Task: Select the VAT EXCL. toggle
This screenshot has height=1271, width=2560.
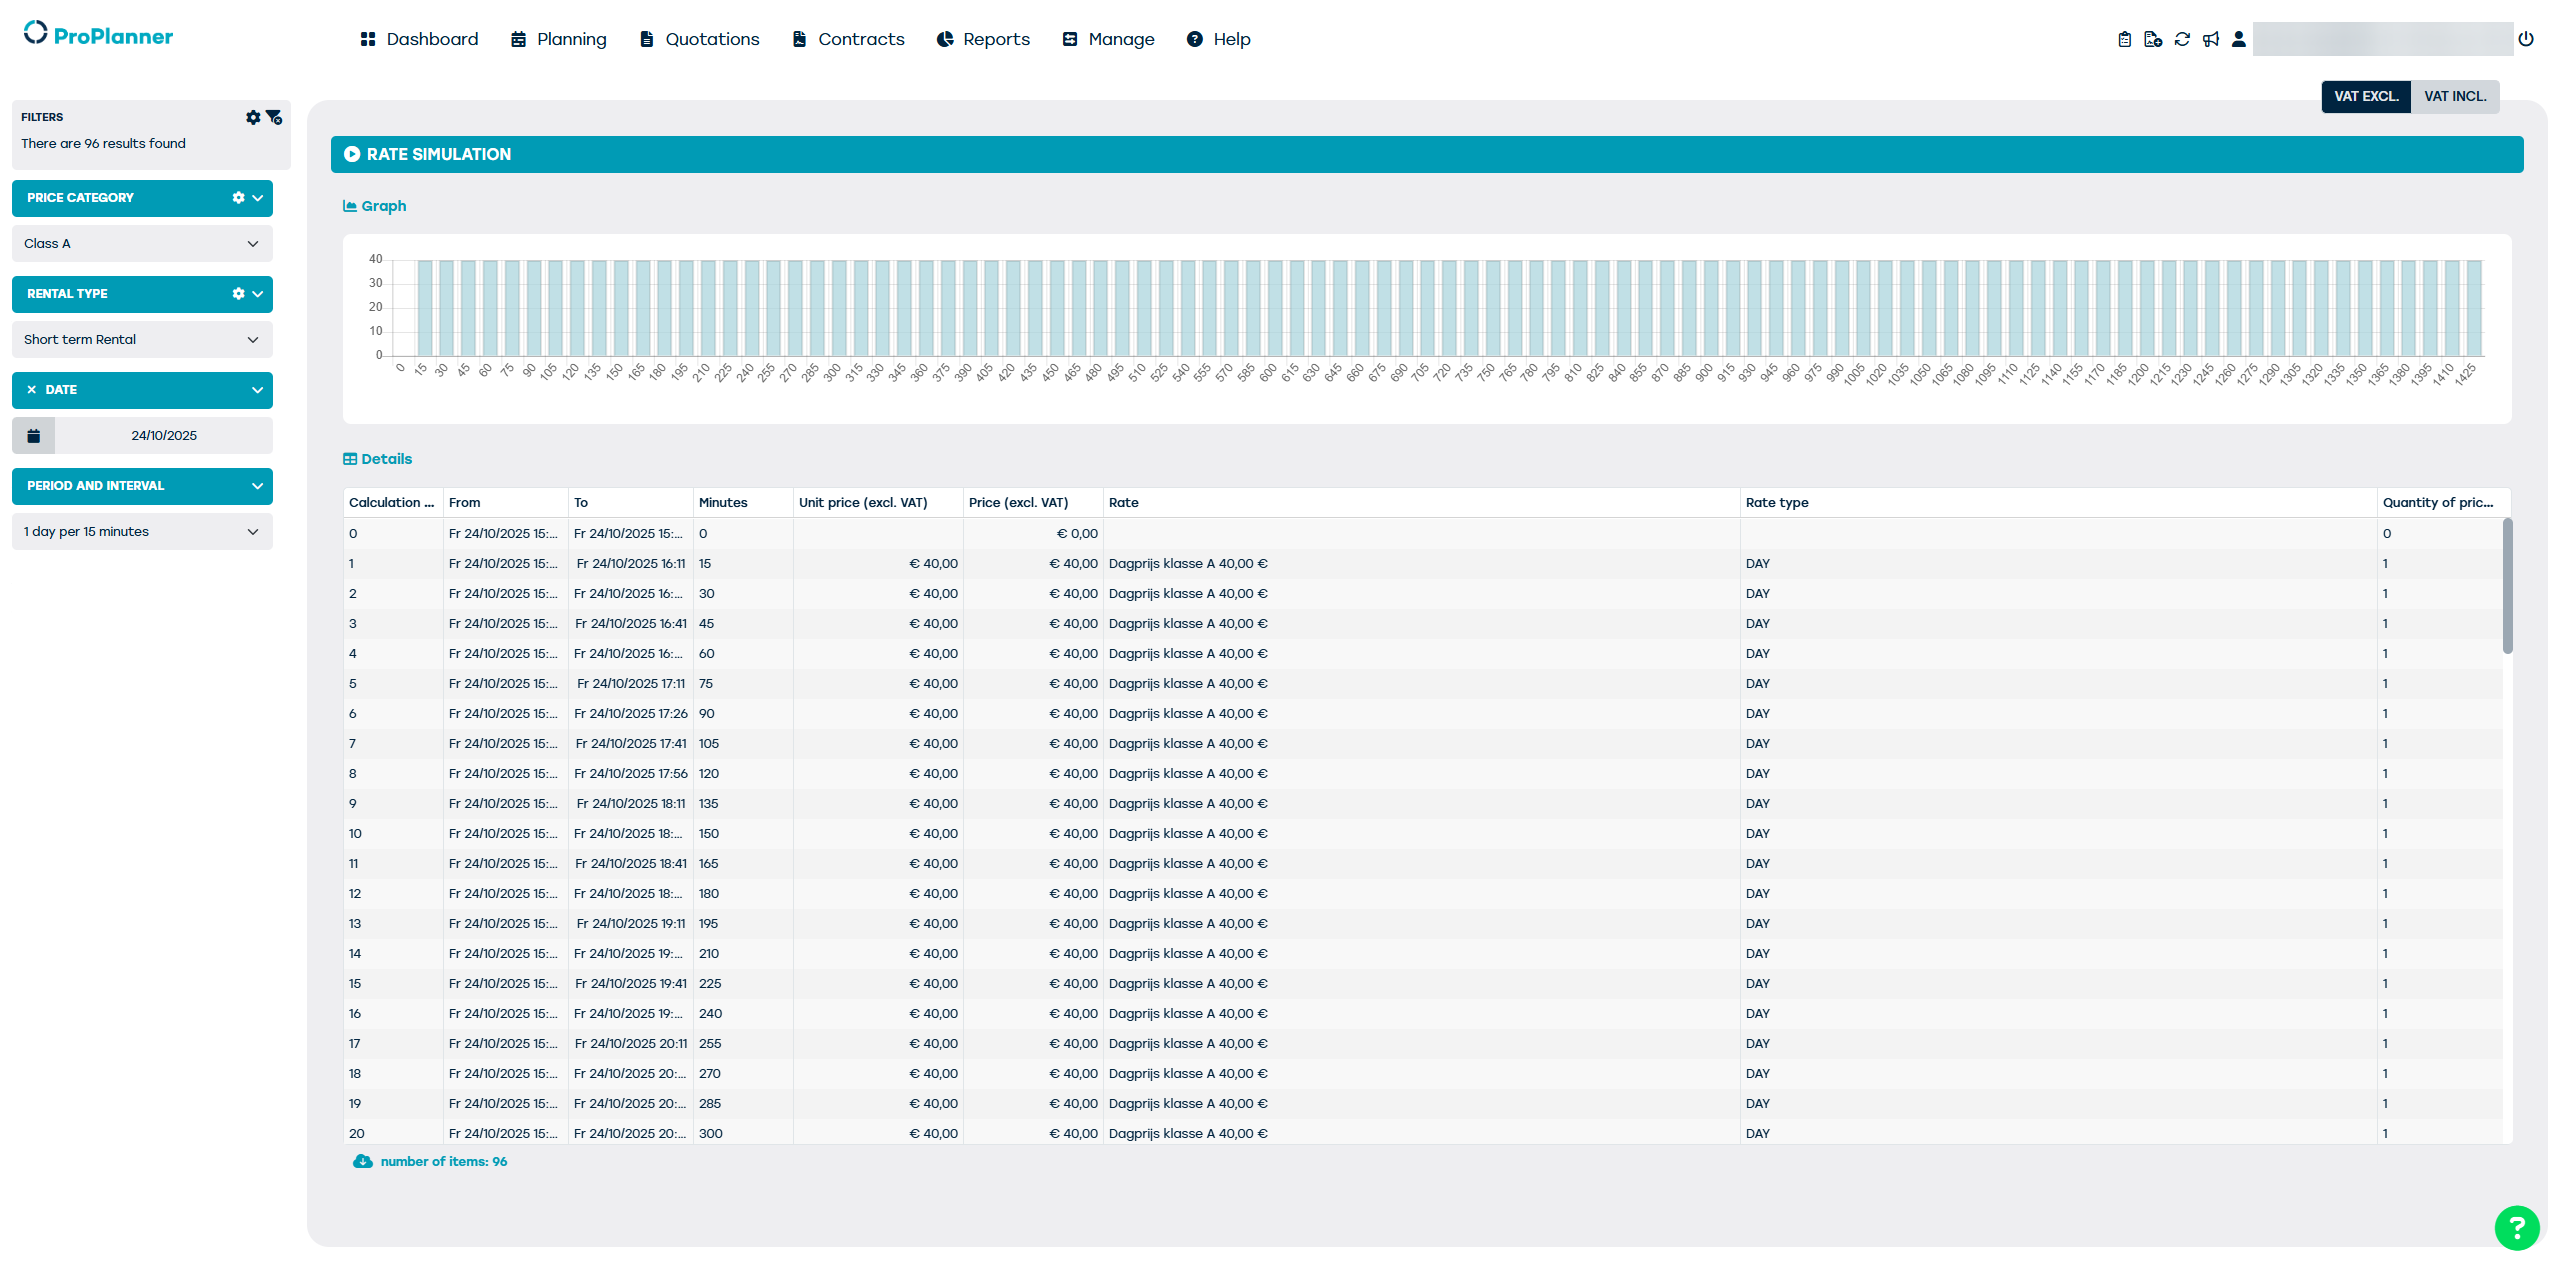Action: point(2365,96)
